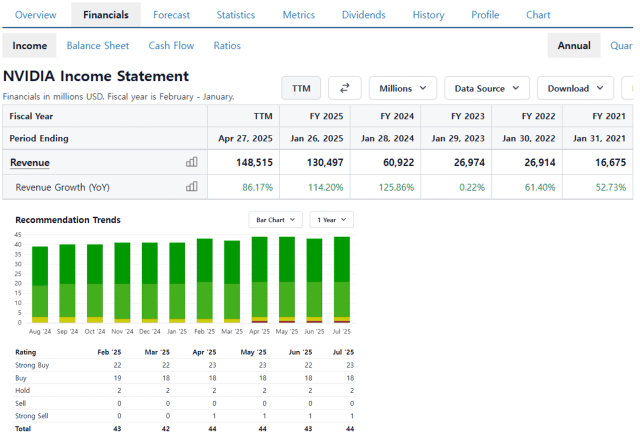Click the Apr '25 recommendation bar
Image resolution: width=640 pixels, height=444 pixels.
point(260,280)
